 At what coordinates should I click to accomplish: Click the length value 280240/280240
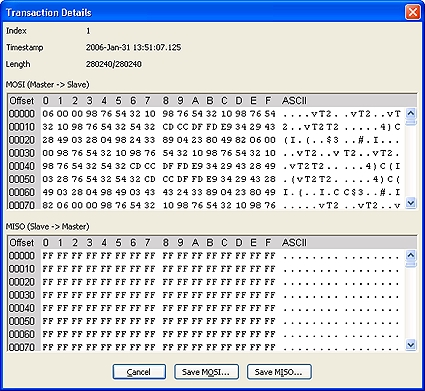click(114, 64)
